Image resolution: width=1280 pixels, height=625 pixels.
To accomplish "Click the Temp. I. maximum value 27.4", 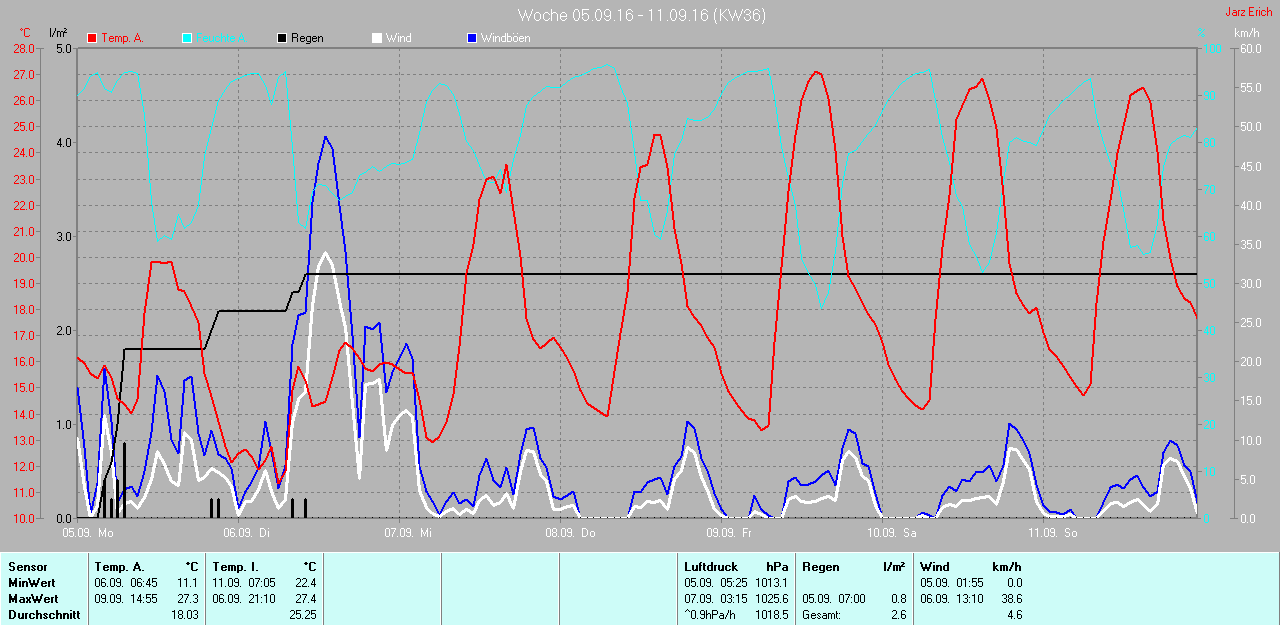I will (306, 599).
